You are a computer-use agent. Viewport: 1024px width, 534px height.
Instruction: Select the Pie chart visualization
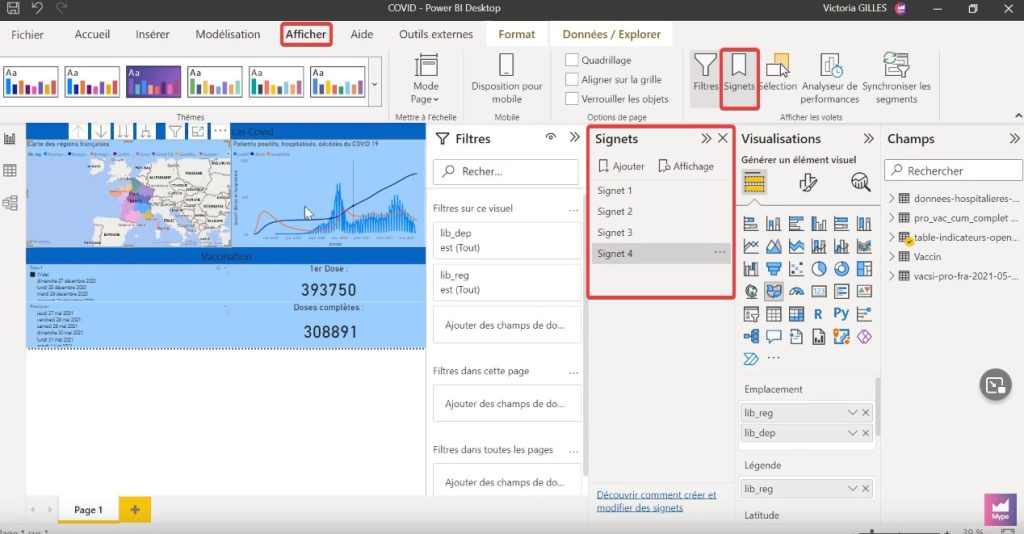818,269
